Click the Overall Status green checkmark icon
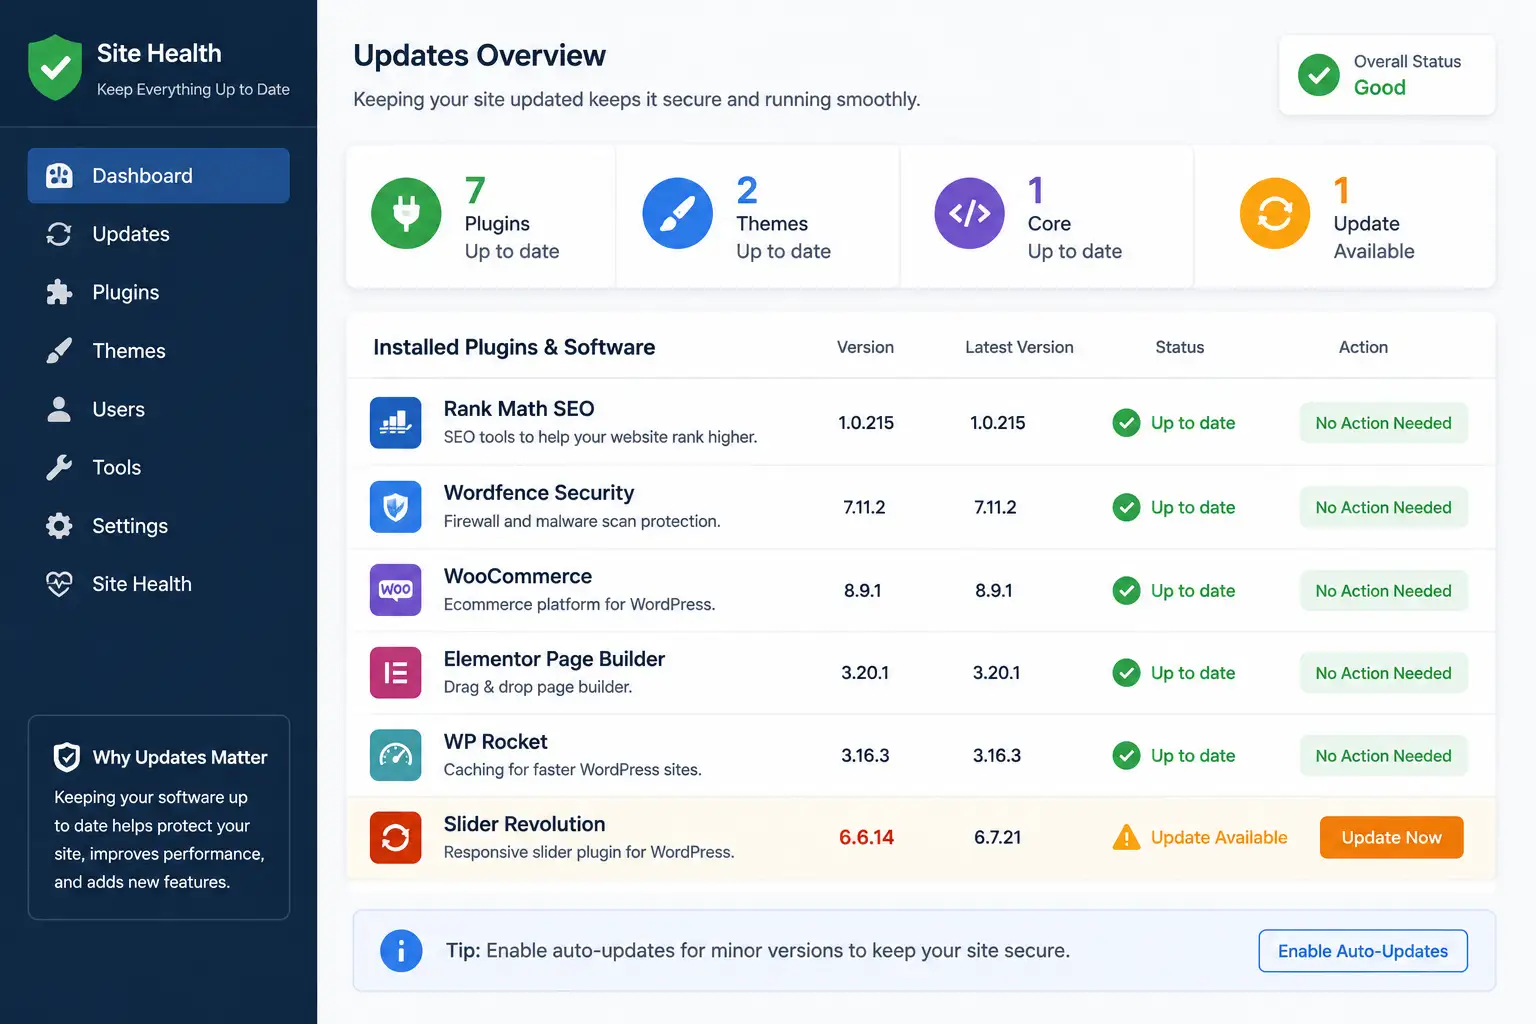This screenshot has width=1536, height=1024. 1319,75
